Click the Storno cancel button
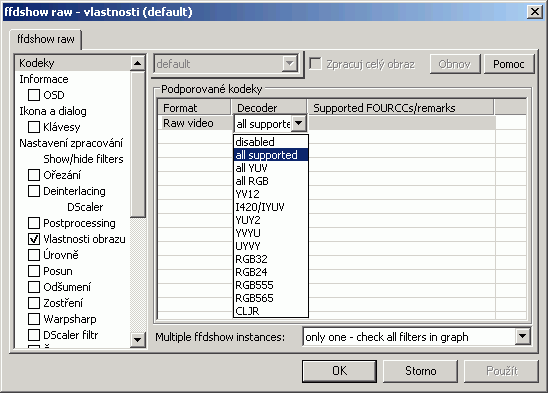 click(x=420, y=371)
